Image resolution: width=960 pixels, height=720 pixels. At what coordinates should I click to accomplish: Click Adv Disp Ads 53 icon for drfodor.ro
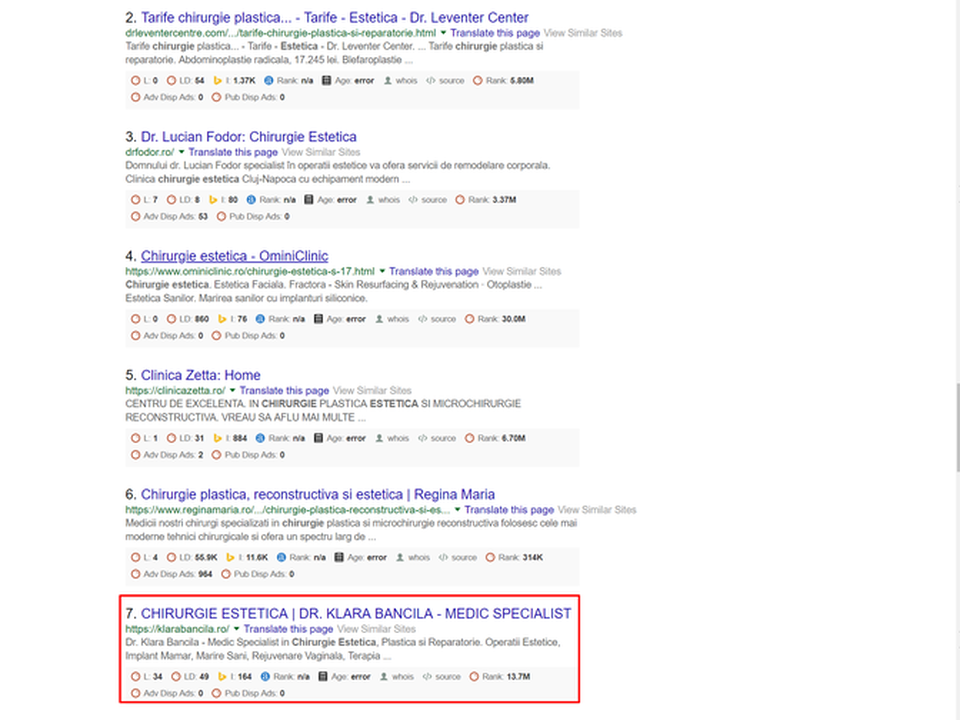[135, 216]
